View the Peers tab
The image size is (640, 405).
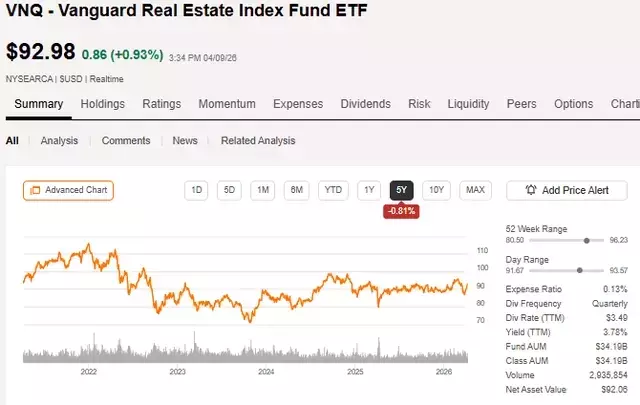point(521,104)
